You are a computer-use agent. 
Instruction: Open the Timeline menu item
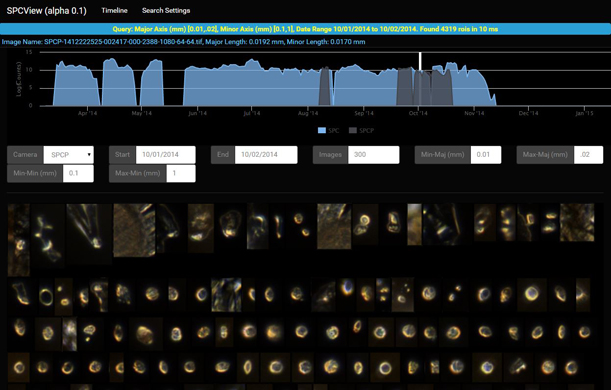point(114,11)
